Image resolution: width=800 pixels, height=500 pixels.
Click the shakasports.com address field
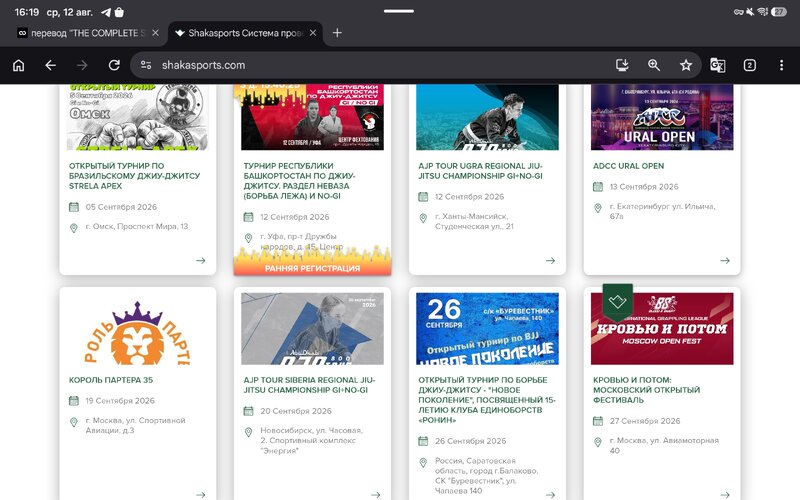(203, 65)
